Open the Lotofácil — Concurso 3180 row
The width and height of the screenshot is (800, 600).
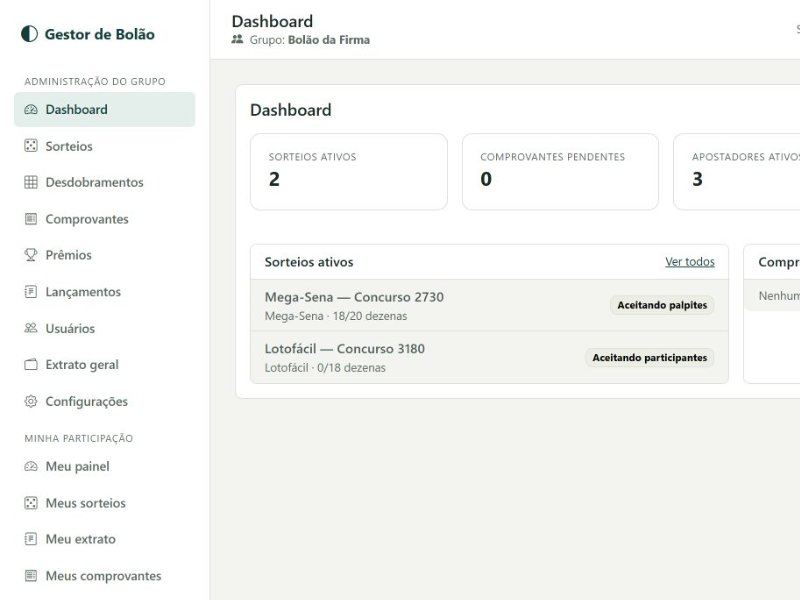pos(489,357)
